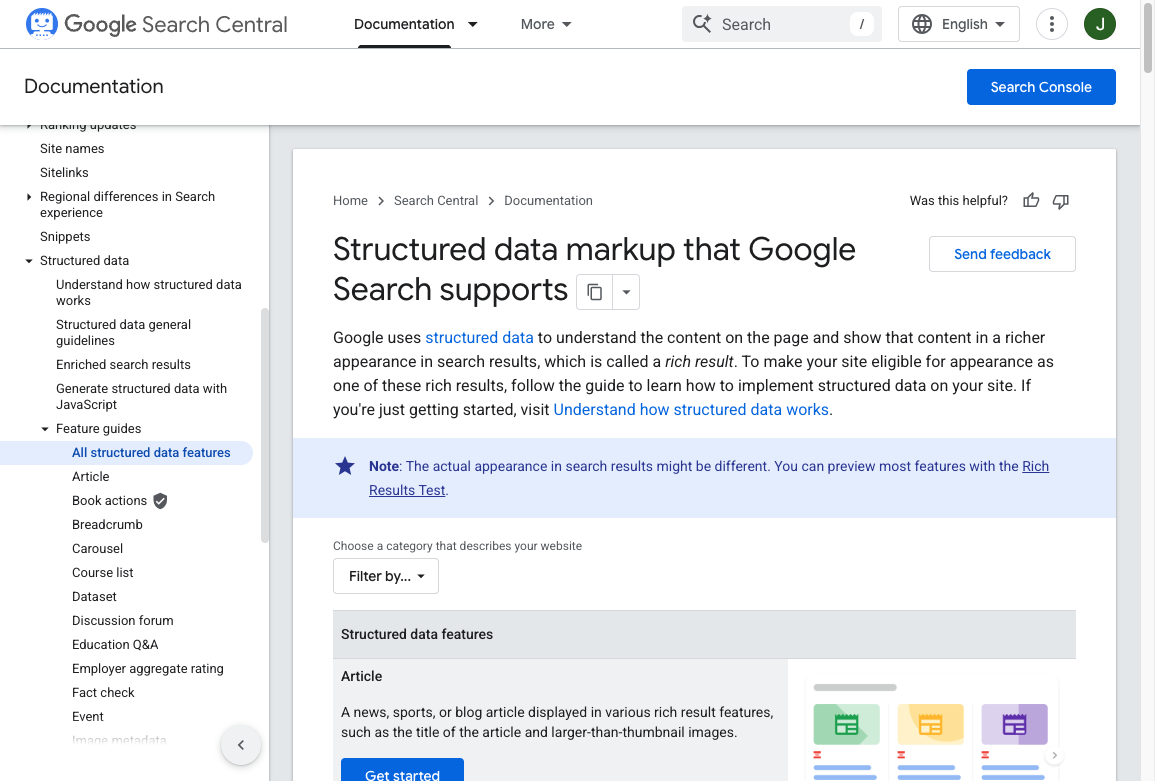Click the thumbs up helpful icon
This screenshot has height=781, width=1155.
tap(1031, 200)
